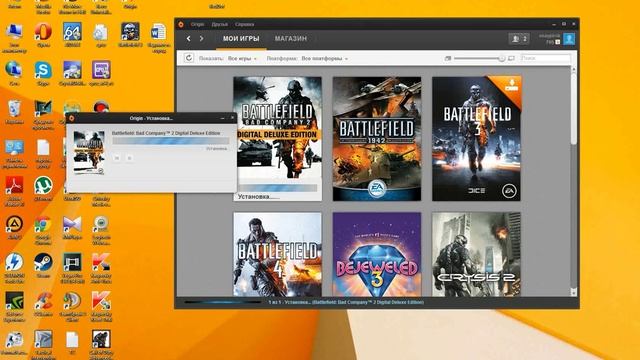Select the Battlefield 1942 game cover
The height and width of the screenshot is (360, 640).
click(x=377, y=139)
